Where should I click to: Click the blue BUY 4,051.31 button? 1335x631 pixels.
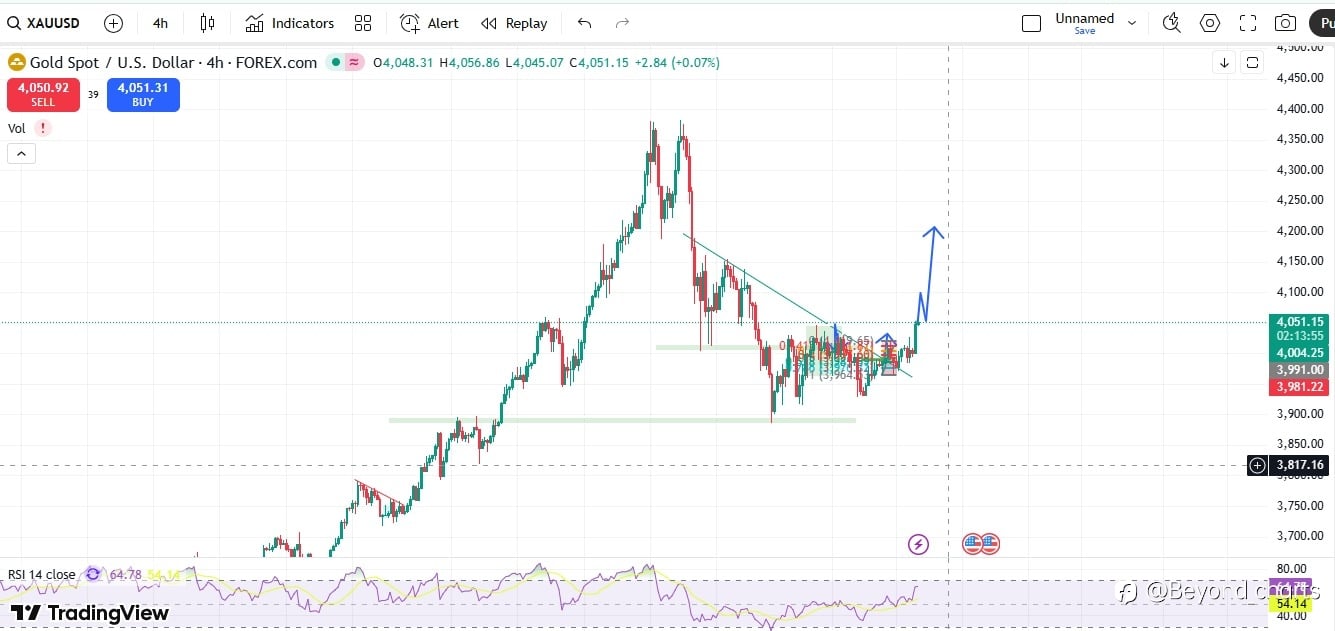tap(143, 95)
